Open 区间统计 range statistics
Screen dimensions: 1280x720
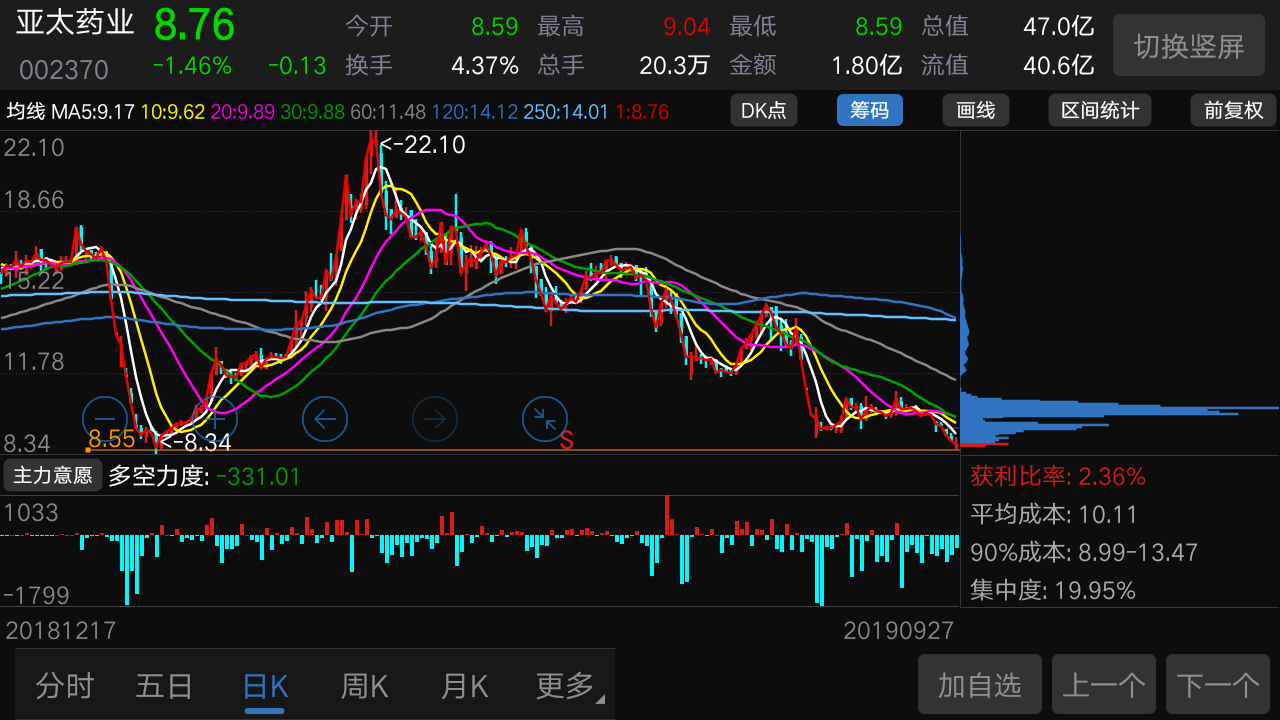[x=1100, y=110]
